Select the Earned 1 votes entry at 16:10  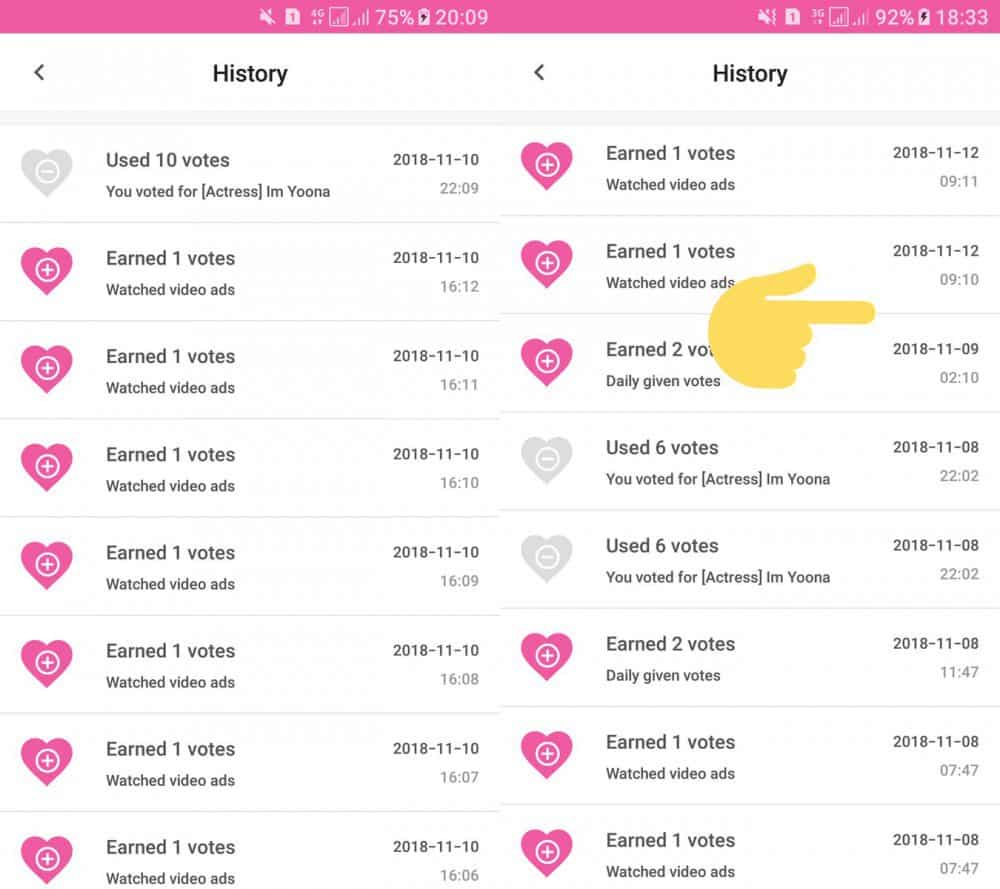[x=250, y=468]
